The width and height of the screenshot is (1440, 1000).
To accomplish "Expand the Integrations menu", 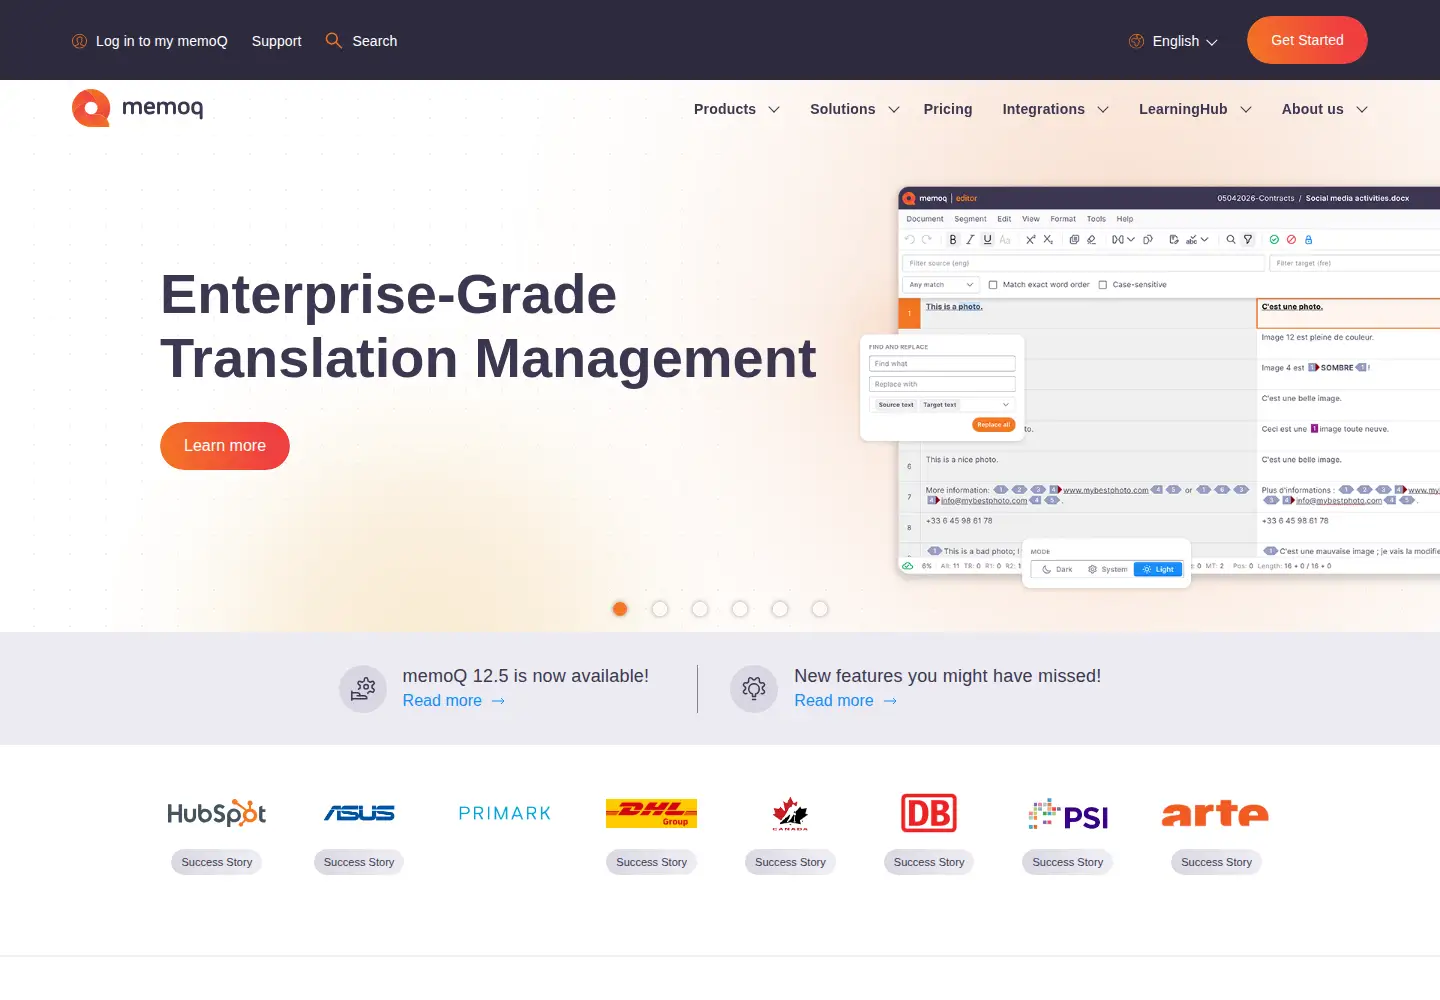I will 1056,109.
